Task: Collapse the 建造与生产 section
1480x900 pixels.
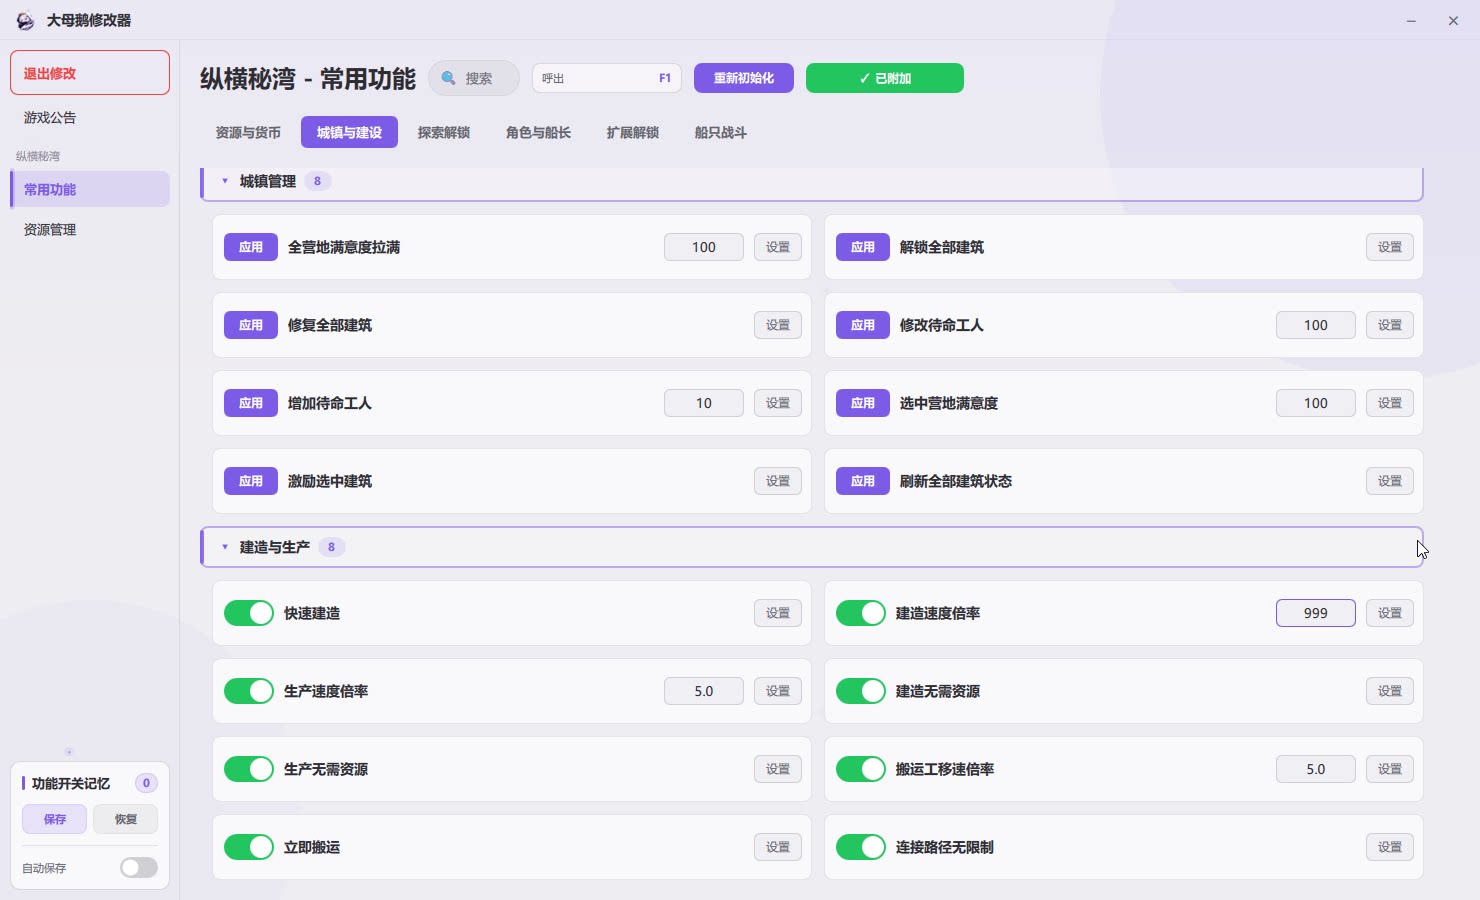Action: point(225,547)
